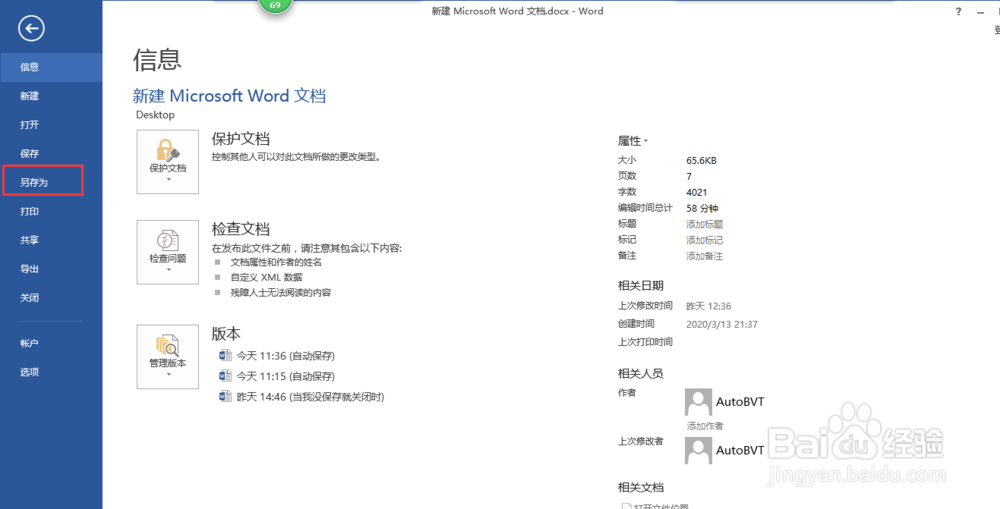Click the 65.6KB size value

coord(702,161)
